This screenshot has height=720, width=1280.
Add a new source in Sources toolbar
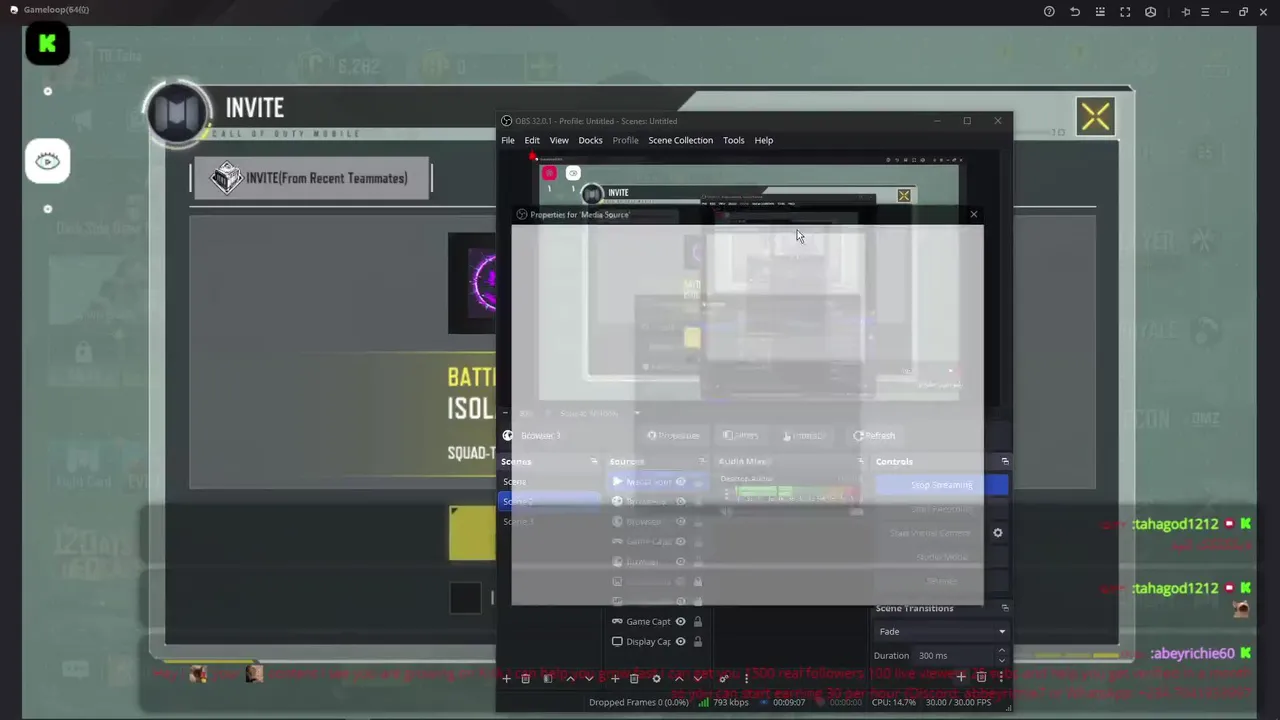(615, 678)
